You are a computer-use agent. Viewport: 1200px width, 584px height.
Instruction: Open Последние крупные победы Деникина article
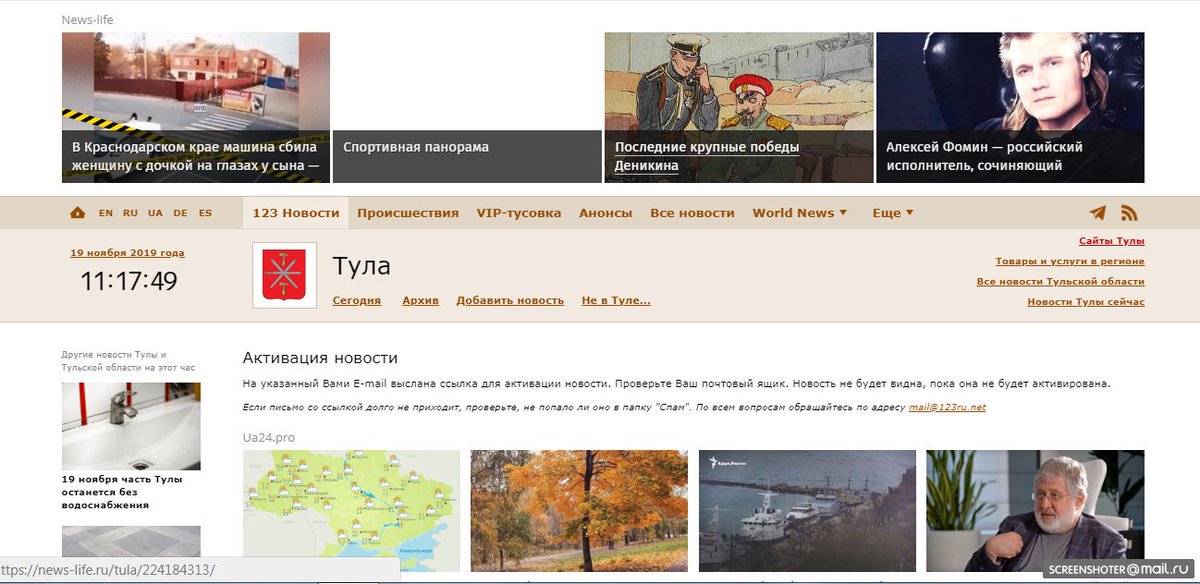tap(739, 107)
